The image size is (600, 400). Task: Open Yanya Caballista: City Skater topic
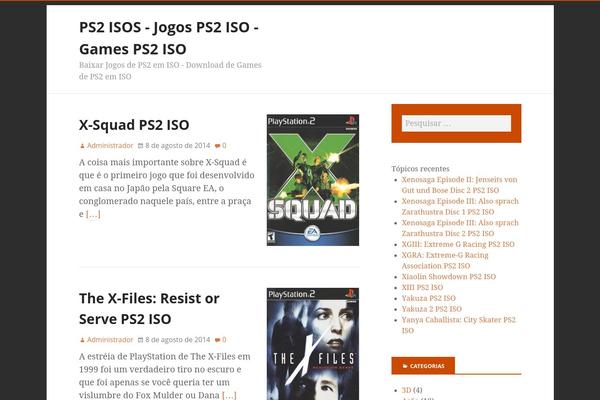click(x=458, y=325)
